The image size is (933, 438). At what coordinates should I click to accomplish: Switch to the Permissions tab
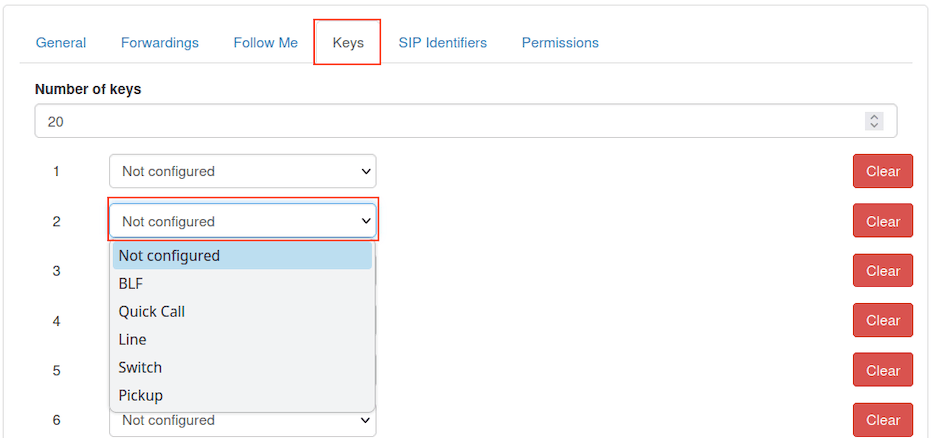[560, 43]
